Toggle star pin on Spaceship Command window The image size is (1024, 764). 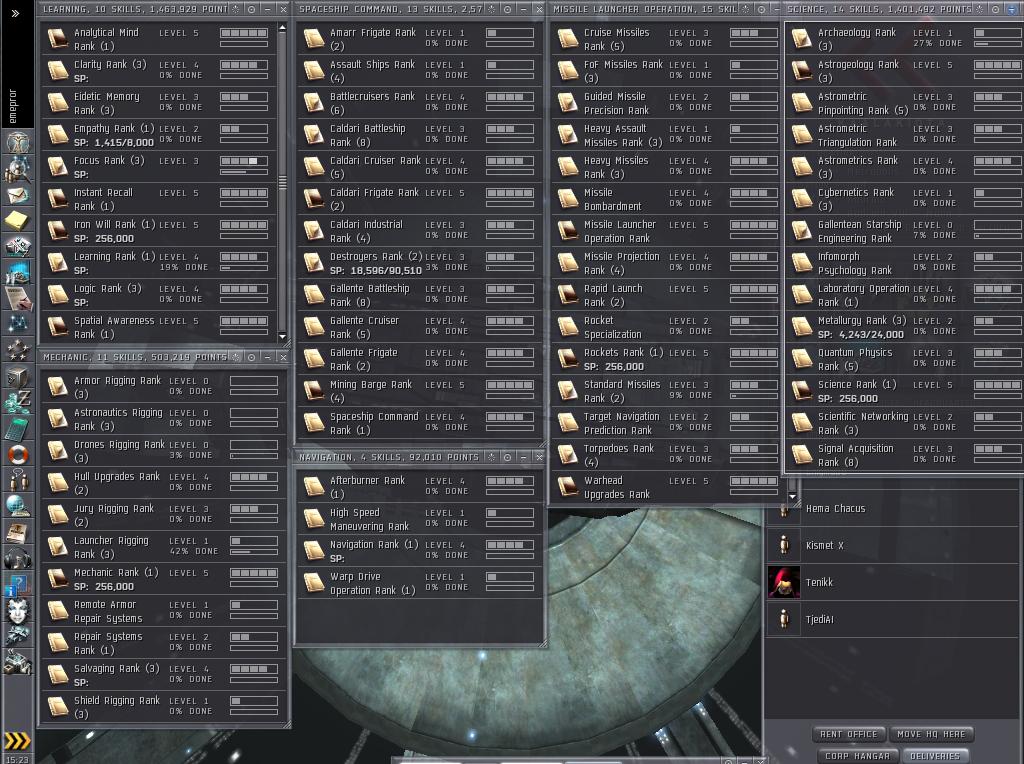491,9
